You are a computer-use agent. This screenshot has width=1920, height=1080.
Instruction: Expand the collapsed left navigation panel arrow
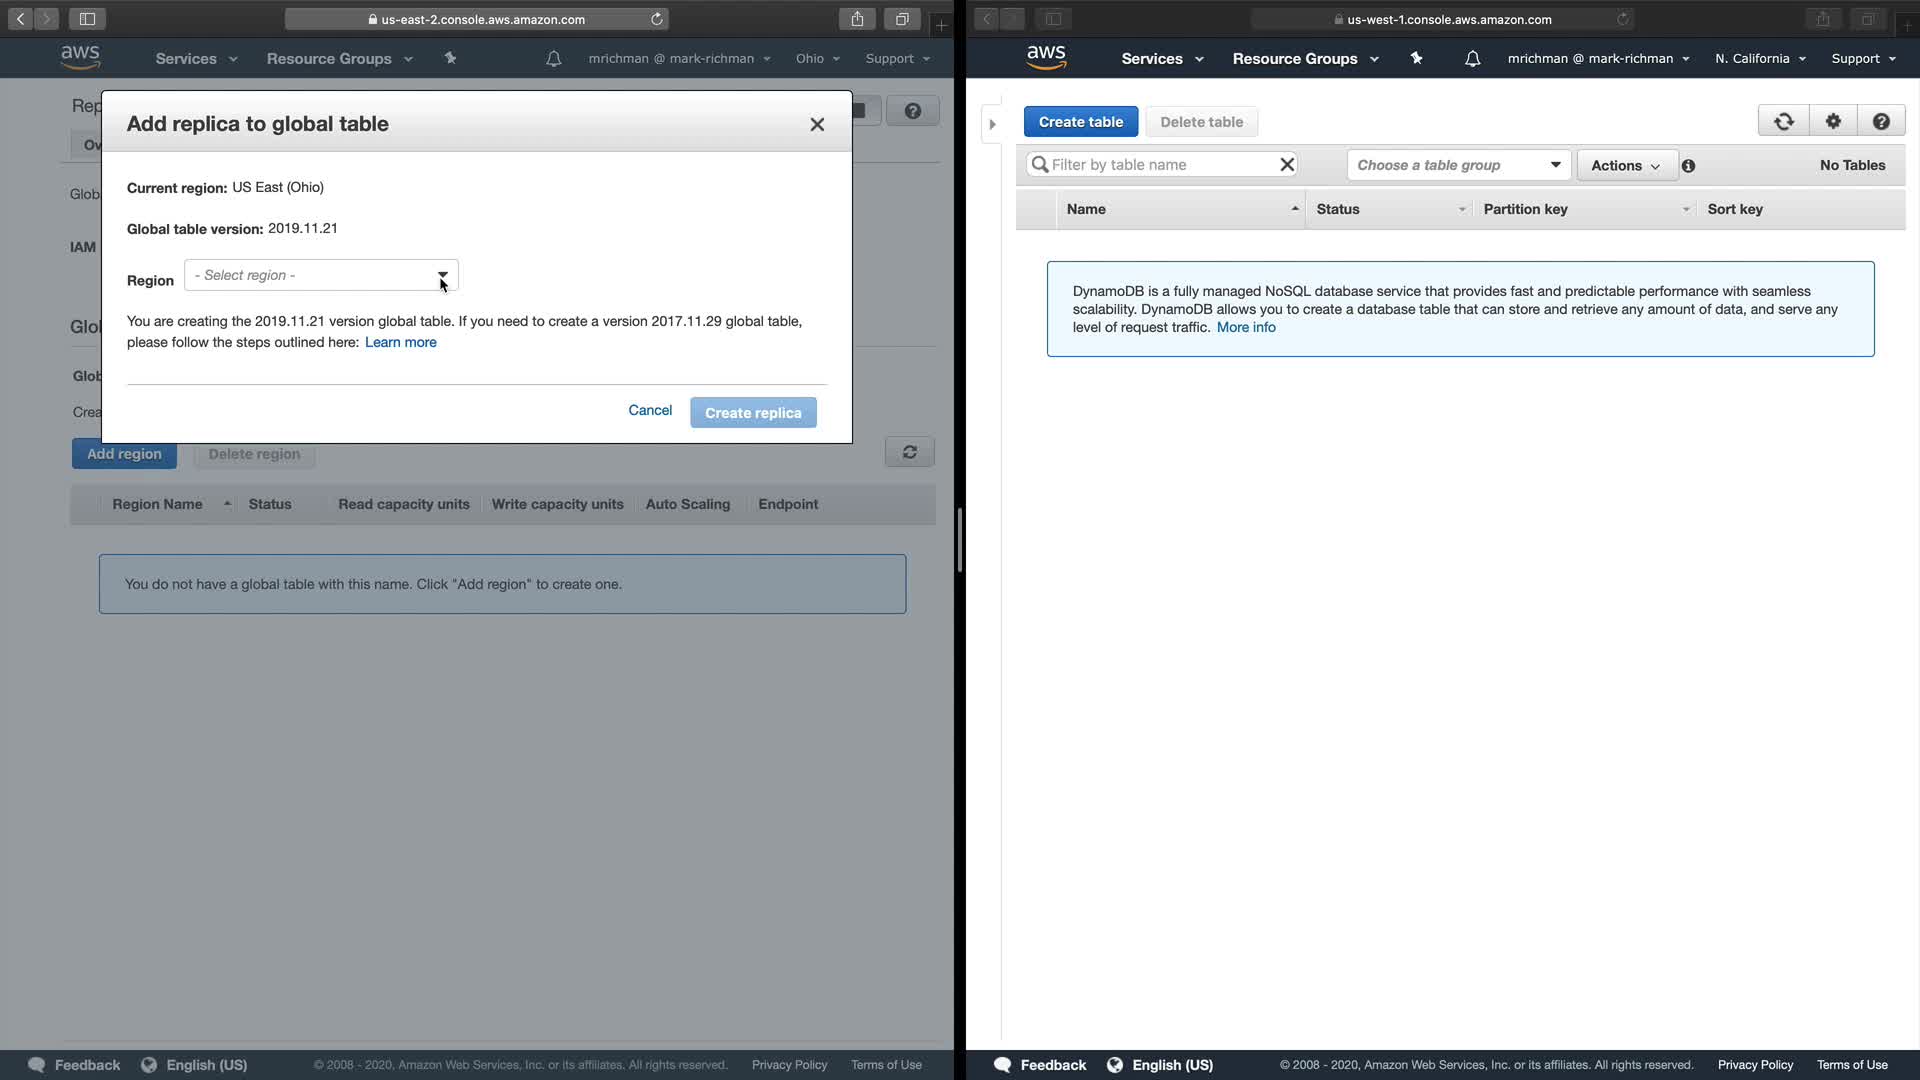[x=992, y=125]
